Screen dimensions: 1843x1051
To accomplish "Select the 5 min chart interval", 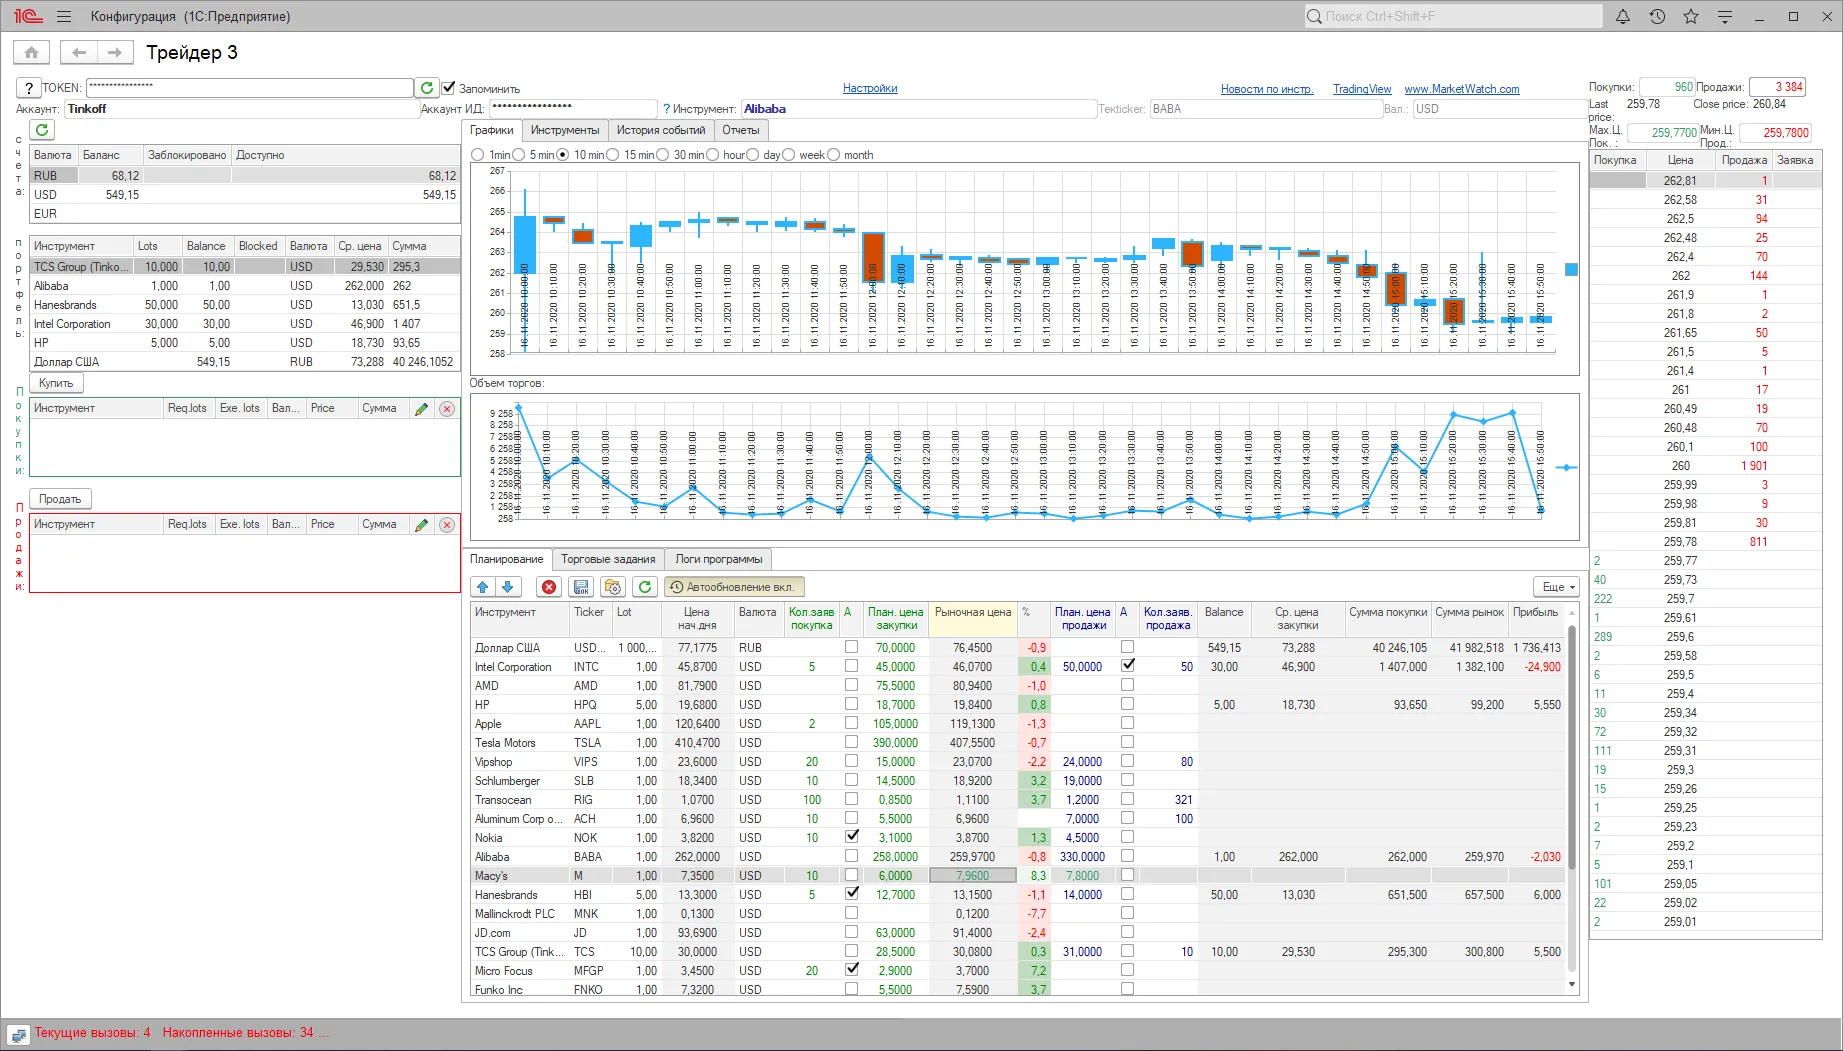I will click(520, 155).
